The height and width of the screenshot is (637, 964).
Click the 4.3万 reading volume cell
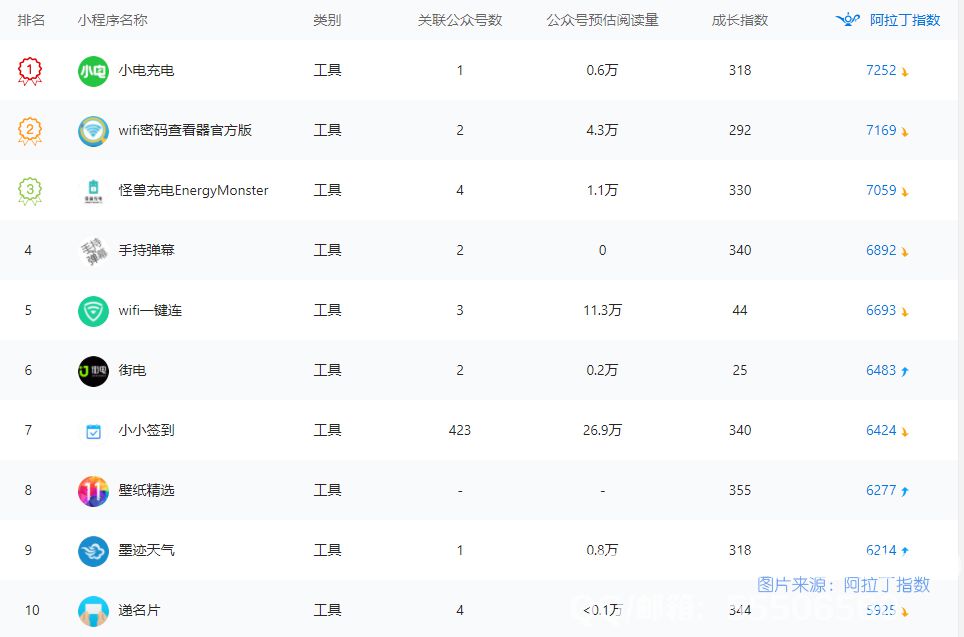602,130
